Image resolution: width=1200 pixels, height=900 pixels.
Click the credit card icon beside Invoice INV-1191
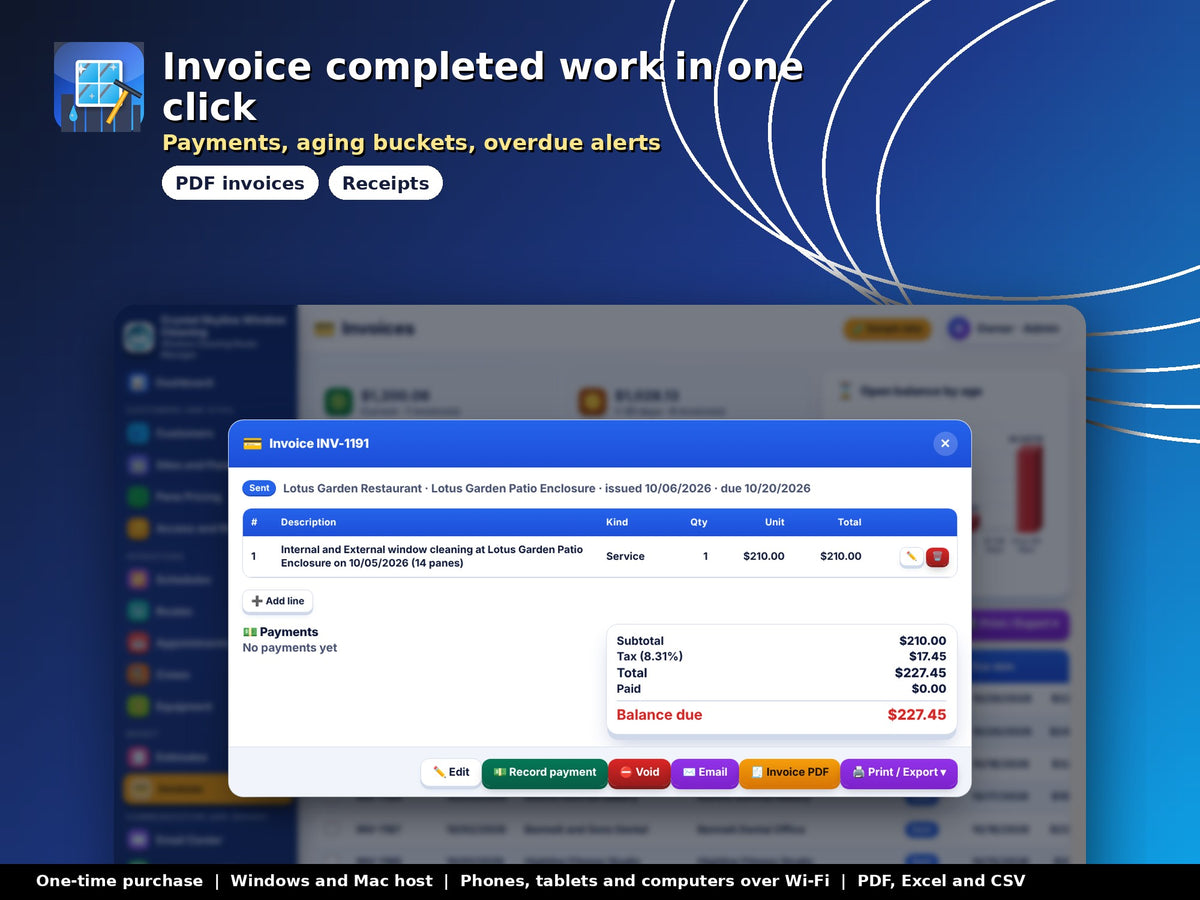tap(252, 443)
